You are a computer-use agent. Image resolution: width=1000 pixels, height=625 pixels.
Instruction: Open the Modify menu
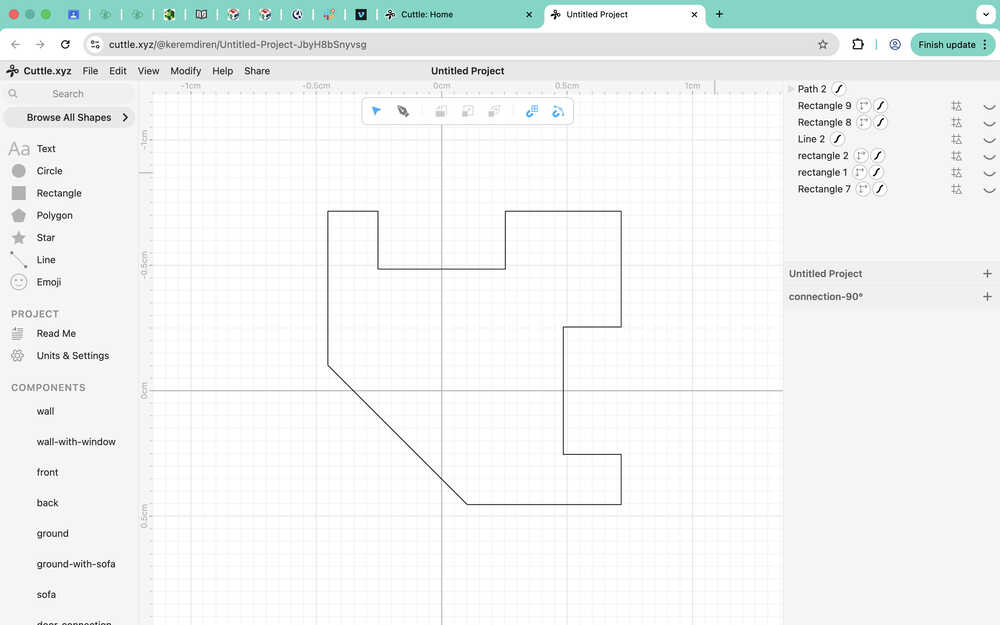pyautogui.click(x=185, y=71)
